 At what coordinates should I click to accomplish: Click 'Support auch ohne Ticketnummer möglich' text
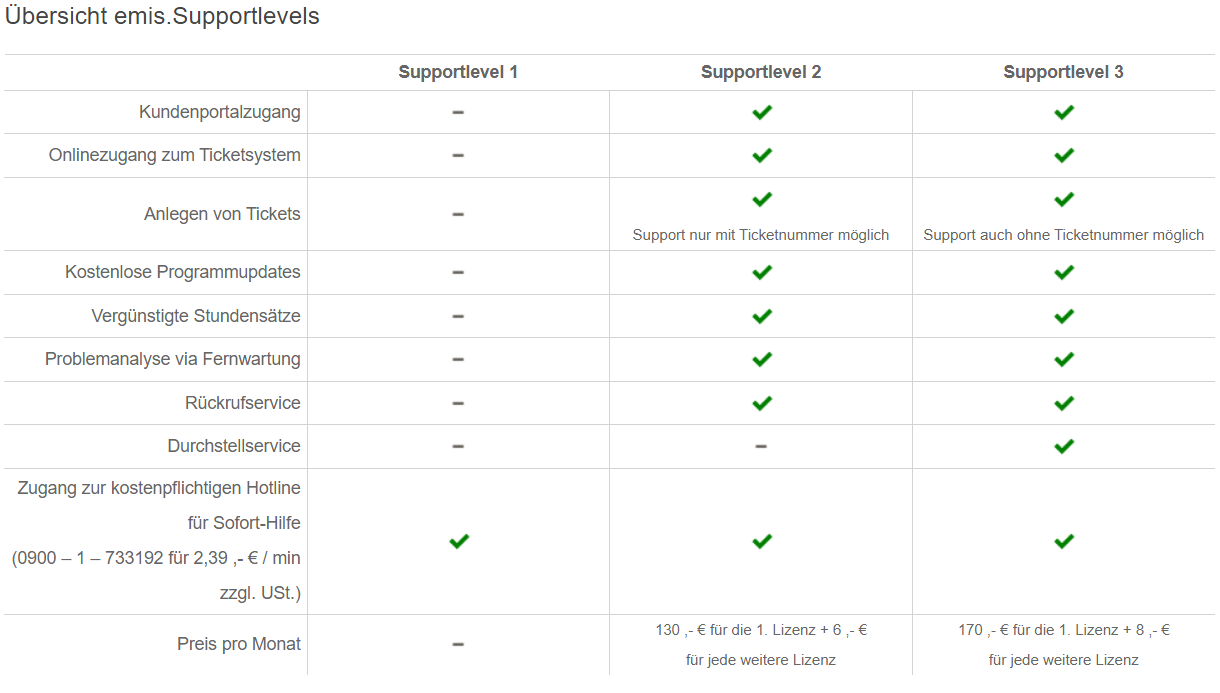(x=1064, y=235)
